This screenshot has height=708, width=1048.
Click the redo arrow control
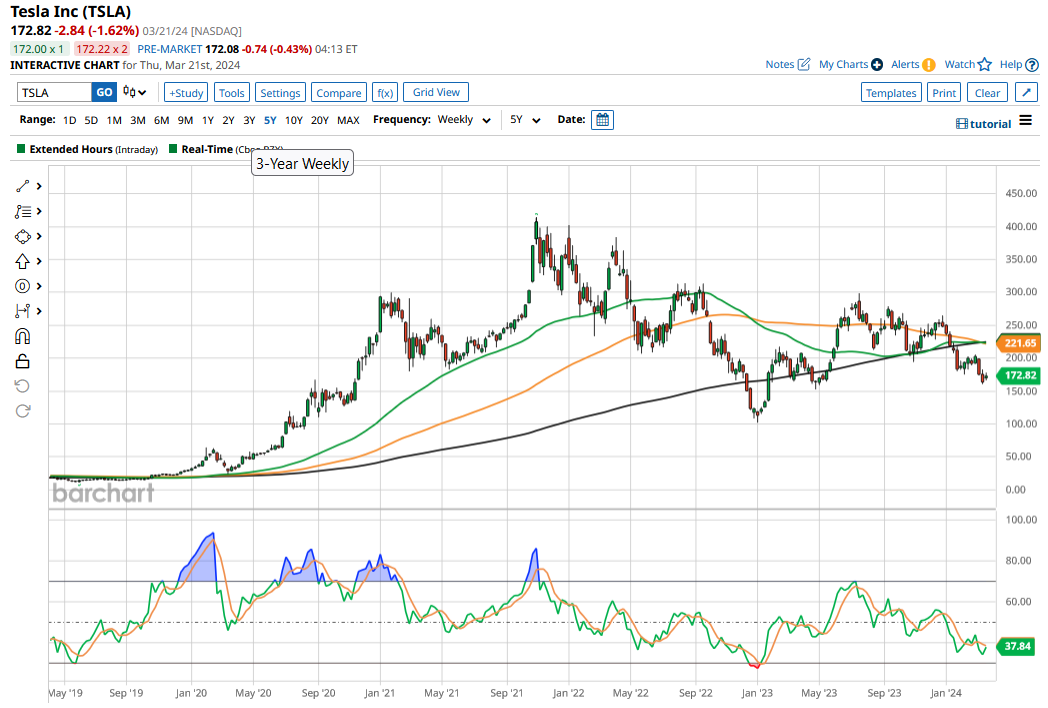[x=22, y=411]
